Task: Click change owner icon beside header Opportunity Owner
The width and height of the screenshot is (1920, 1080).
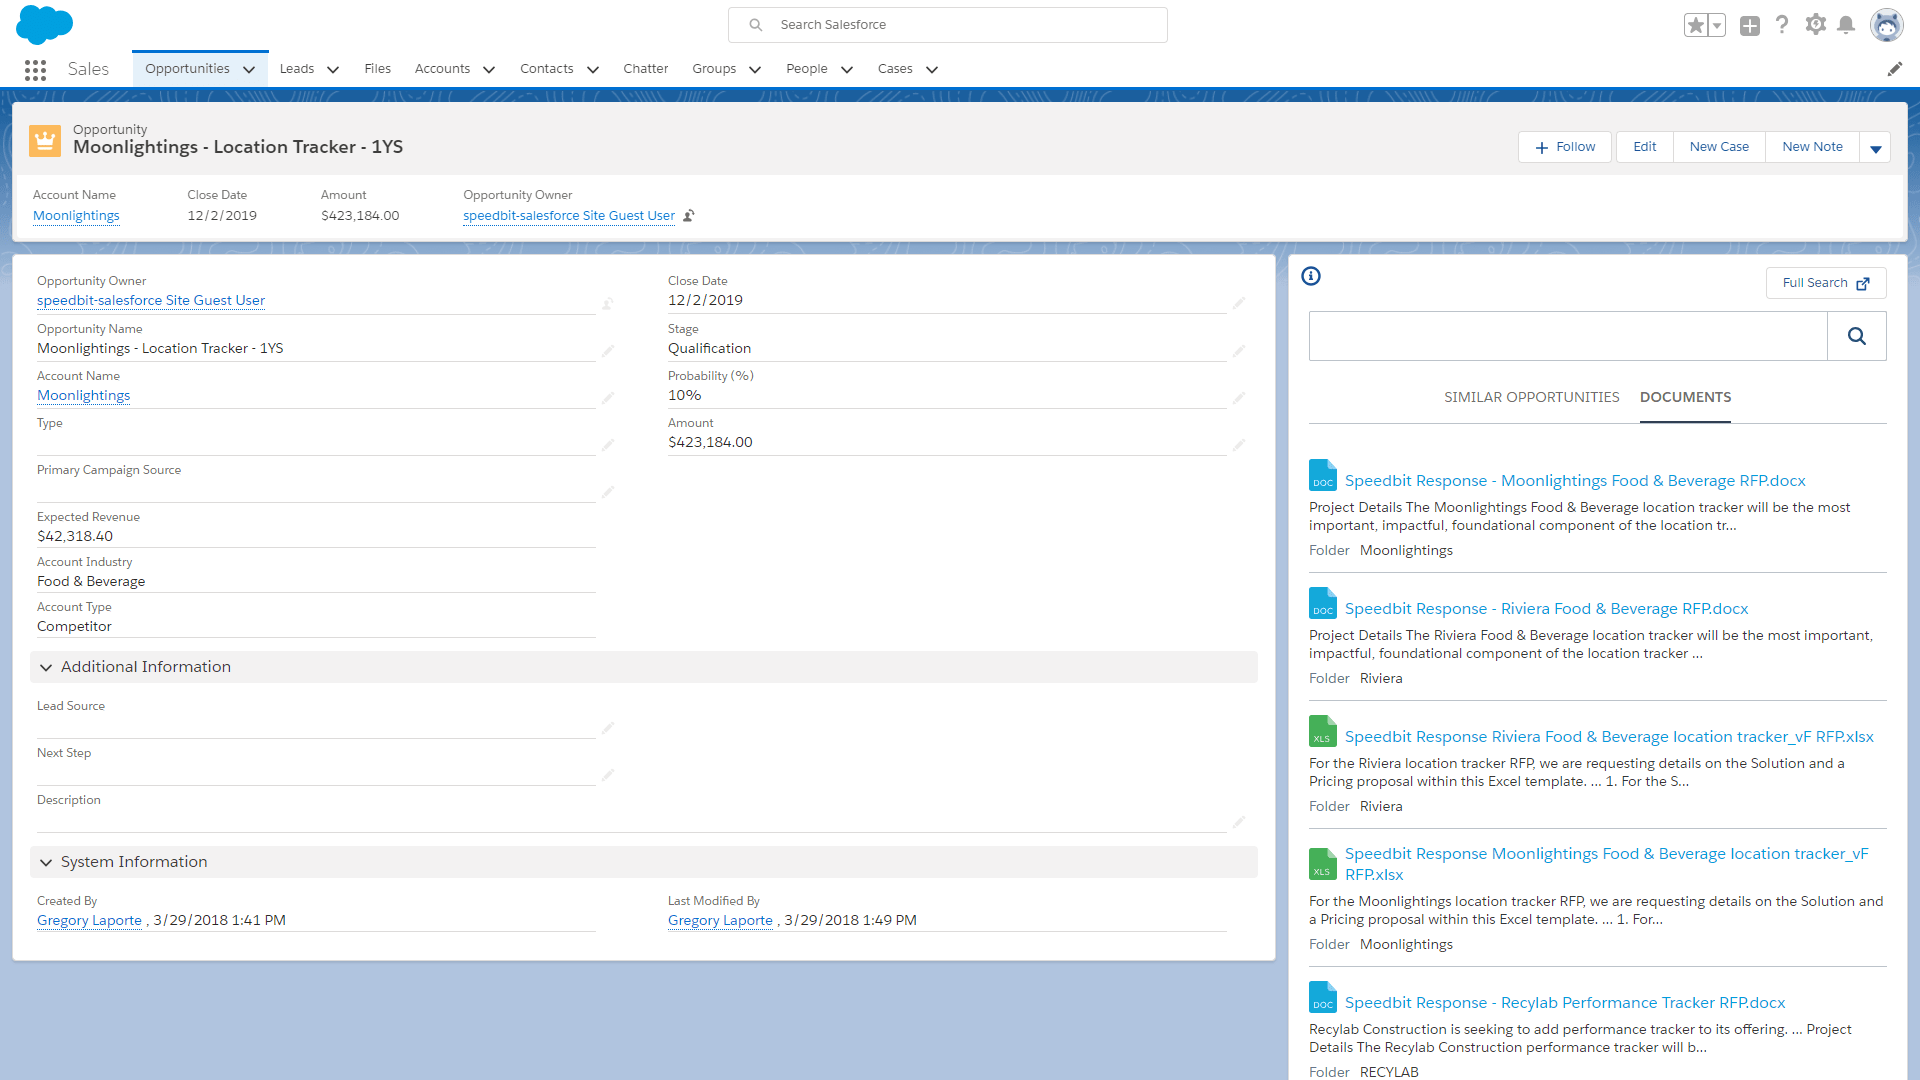Action: (x=689, y=216)
